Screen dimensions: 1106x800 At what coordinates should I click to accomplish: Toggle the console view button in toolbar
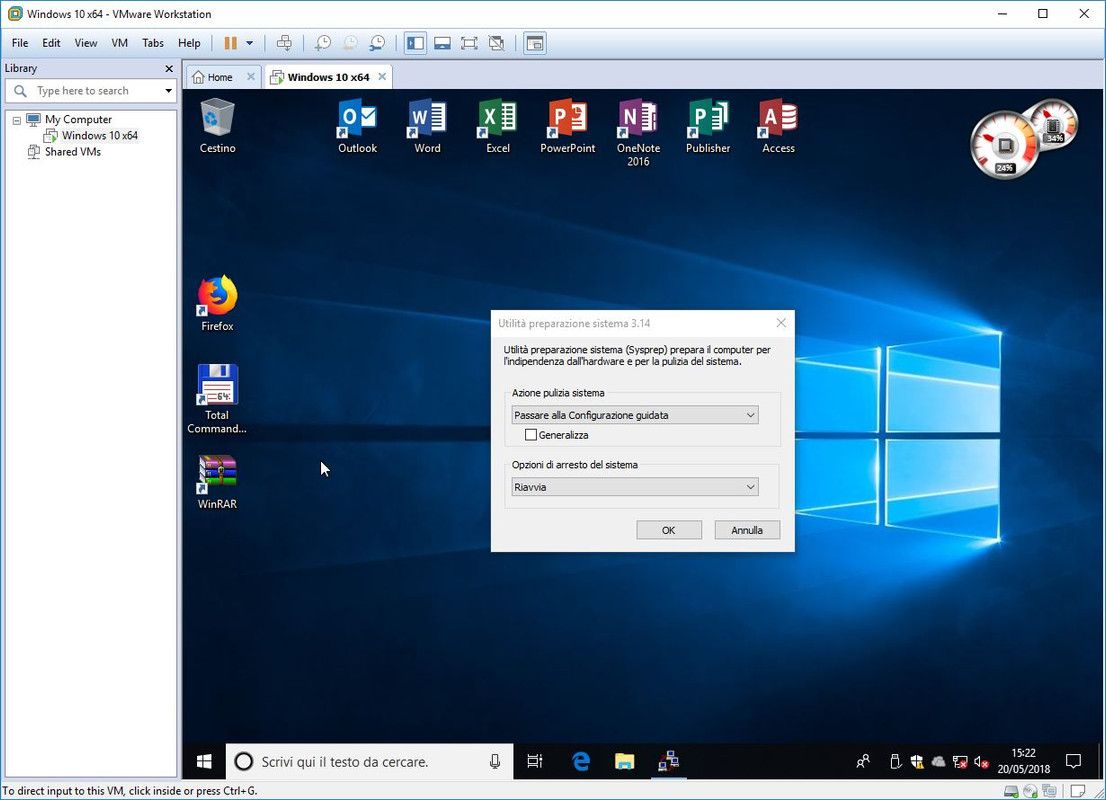(535, 43)
